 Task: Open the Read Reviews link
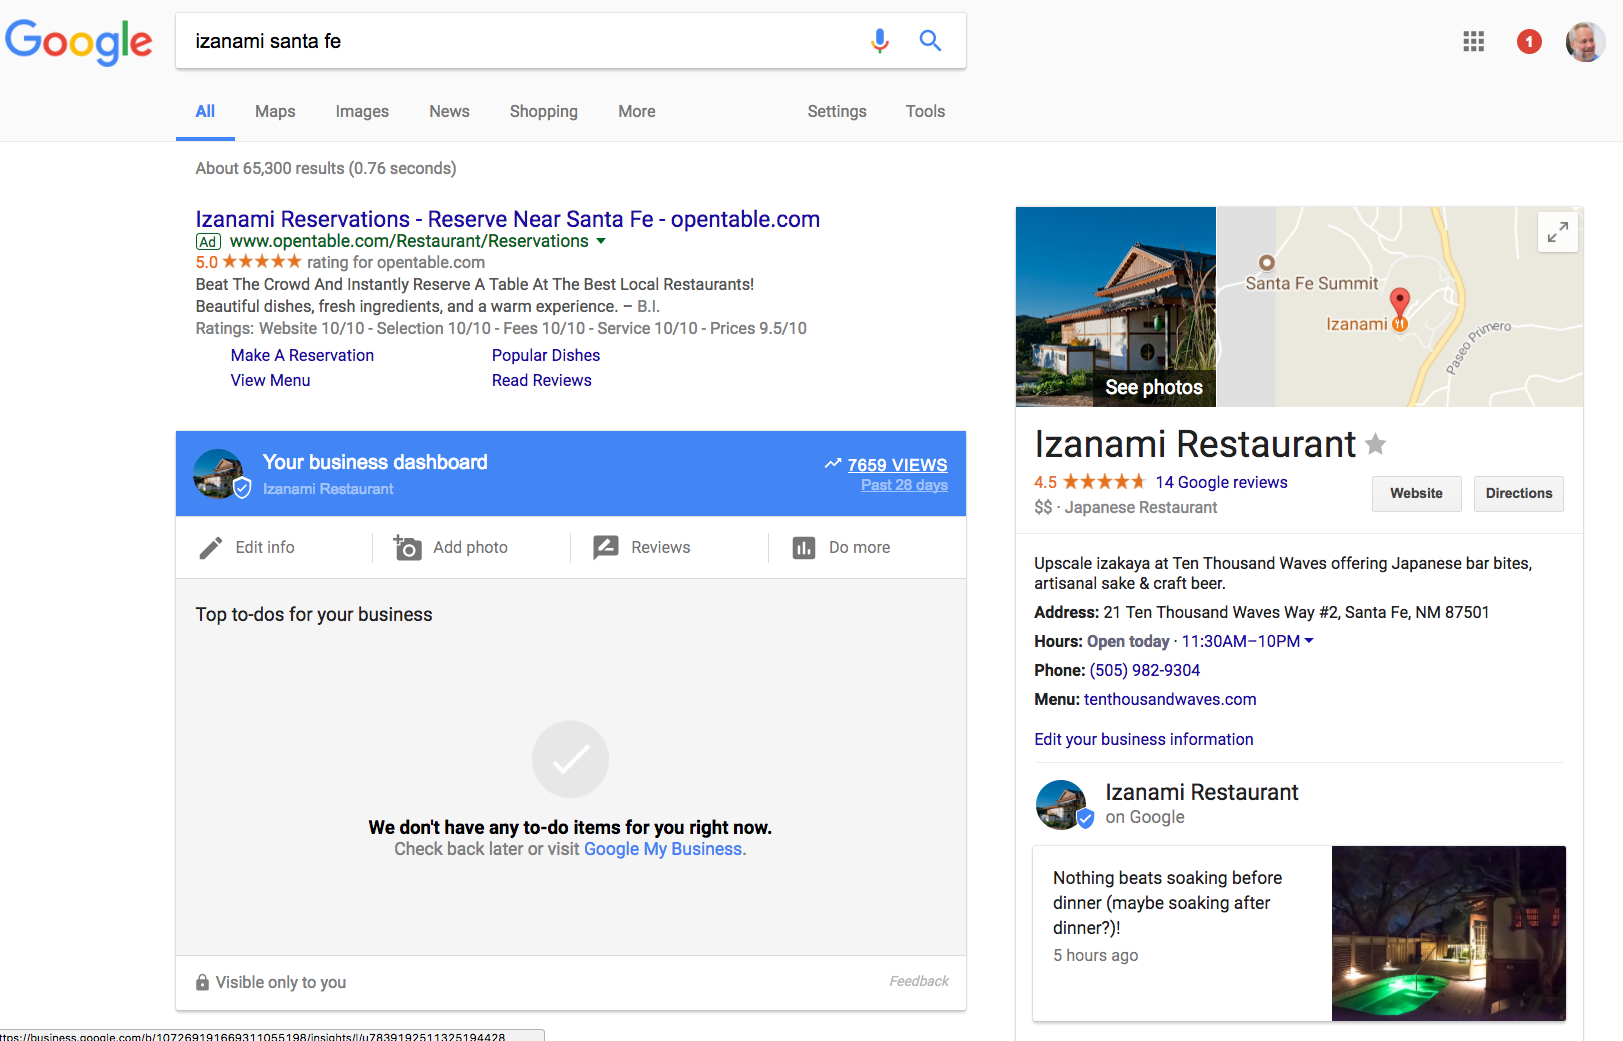point(542,380)
